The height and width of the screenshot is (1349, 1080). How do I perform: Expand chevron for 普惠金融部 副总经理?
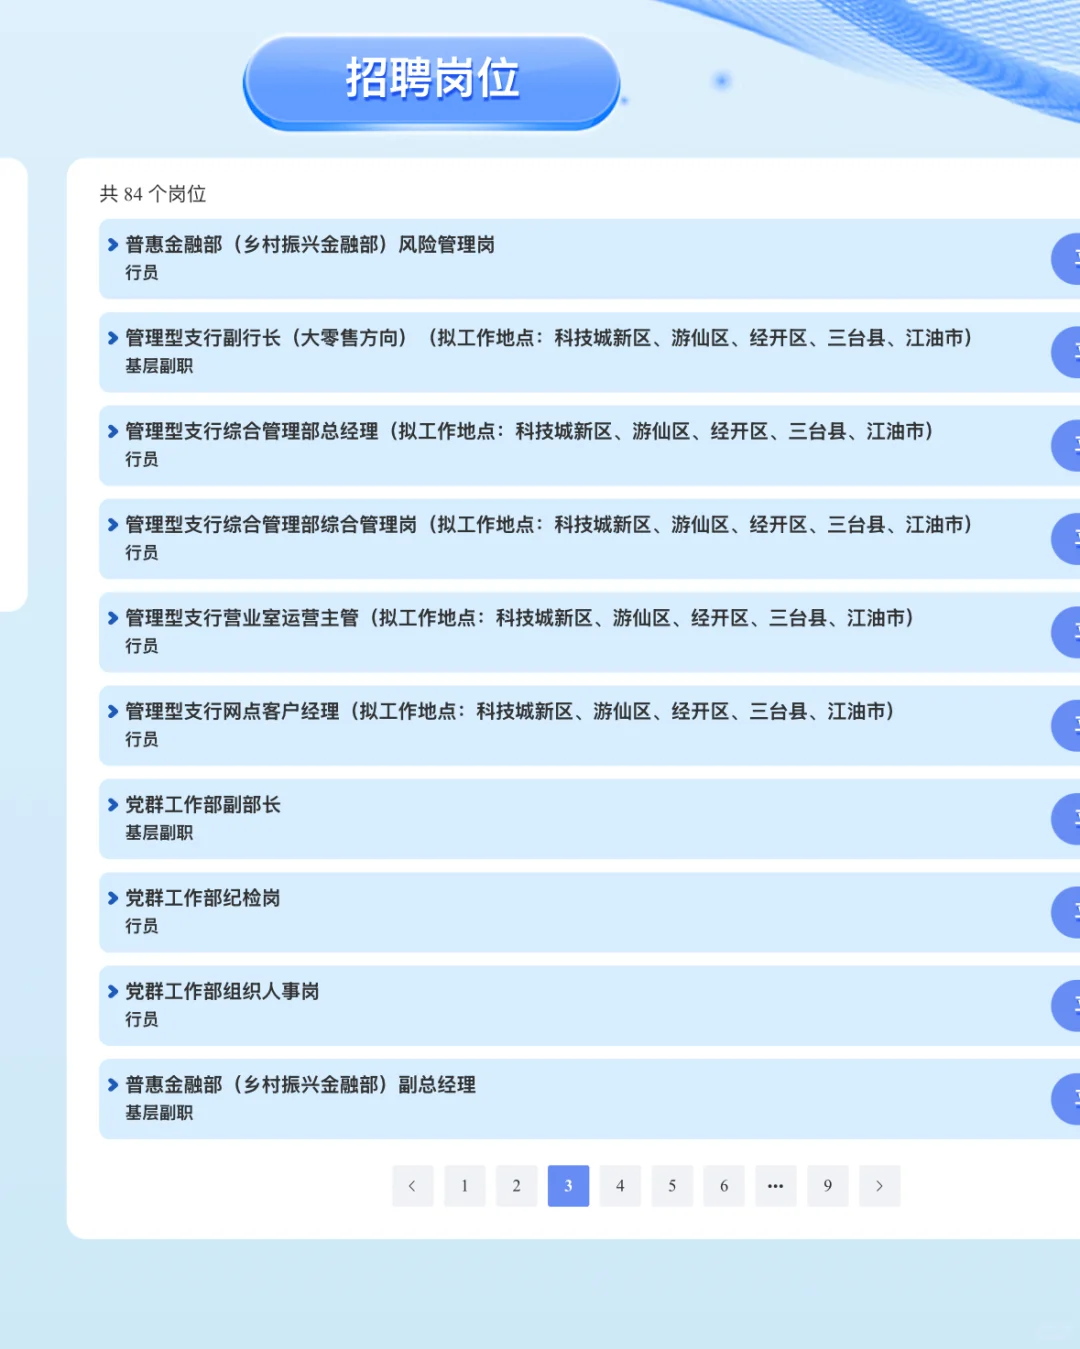(x=113, y=1084)
